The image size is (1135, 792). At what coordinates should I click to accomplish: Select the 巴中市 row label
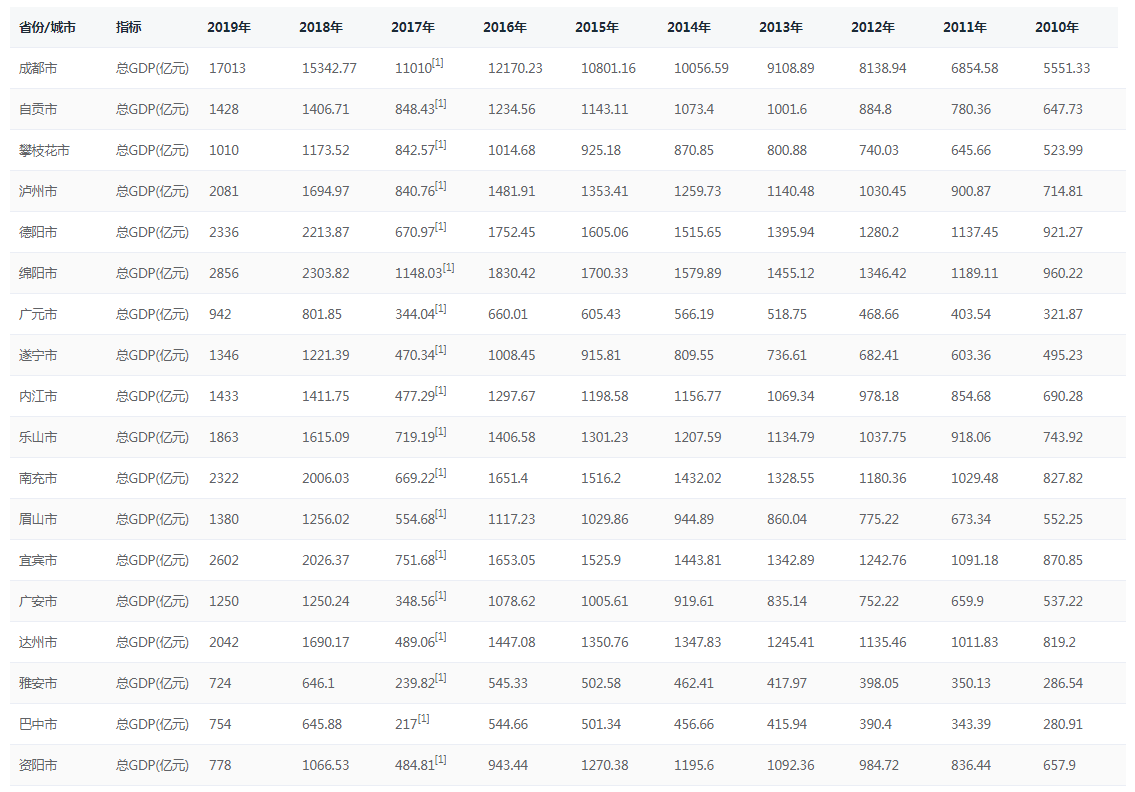click(x=38, y=724)
